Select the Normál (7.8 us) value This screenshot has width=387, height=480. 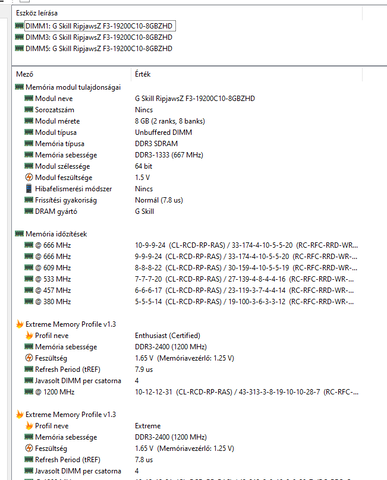[159, 200]
